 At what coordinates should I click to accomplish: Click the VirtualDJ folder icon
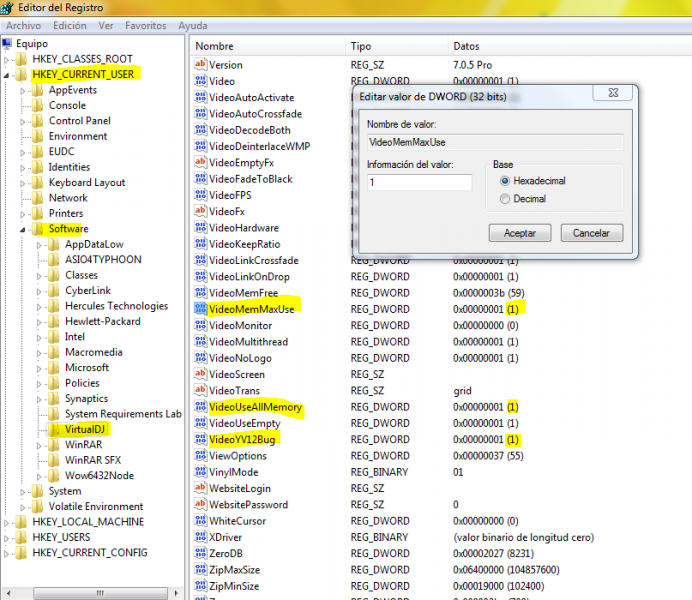point(55,429)
